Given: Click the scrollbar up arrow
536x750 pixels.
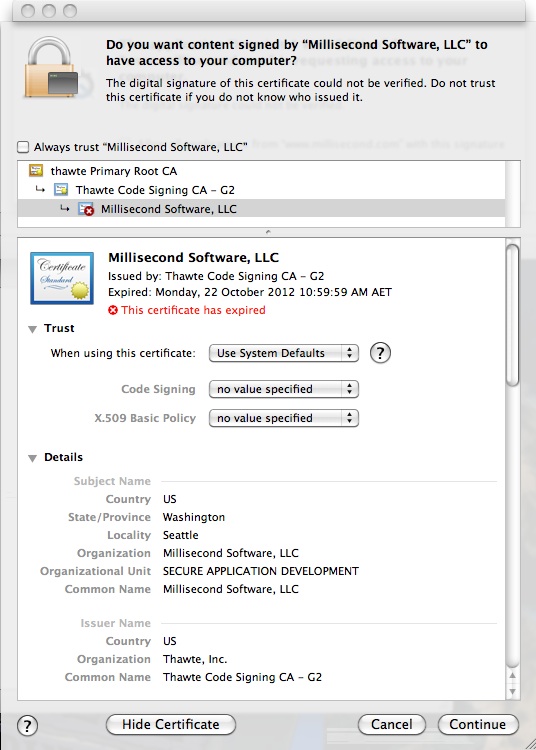Looking at the screenshot, I should tap(513, 675).
